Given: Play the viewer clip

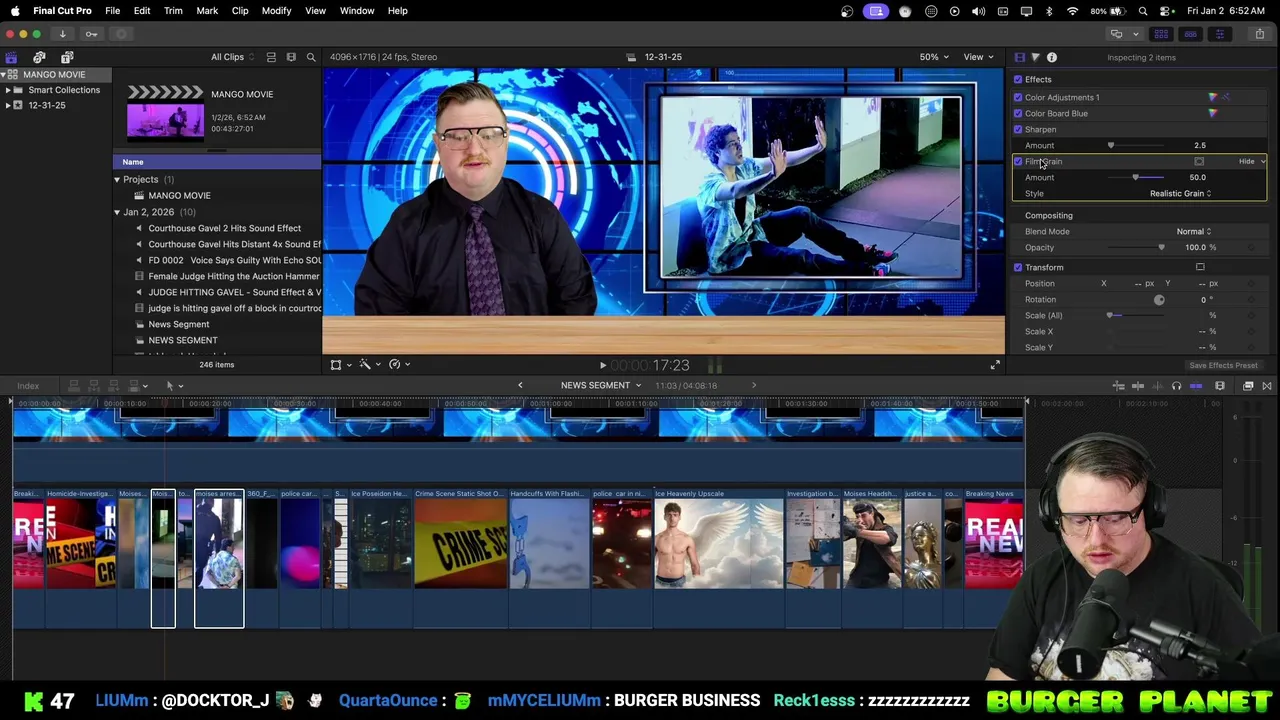Looking at the screenshot, I should (602, 366).
